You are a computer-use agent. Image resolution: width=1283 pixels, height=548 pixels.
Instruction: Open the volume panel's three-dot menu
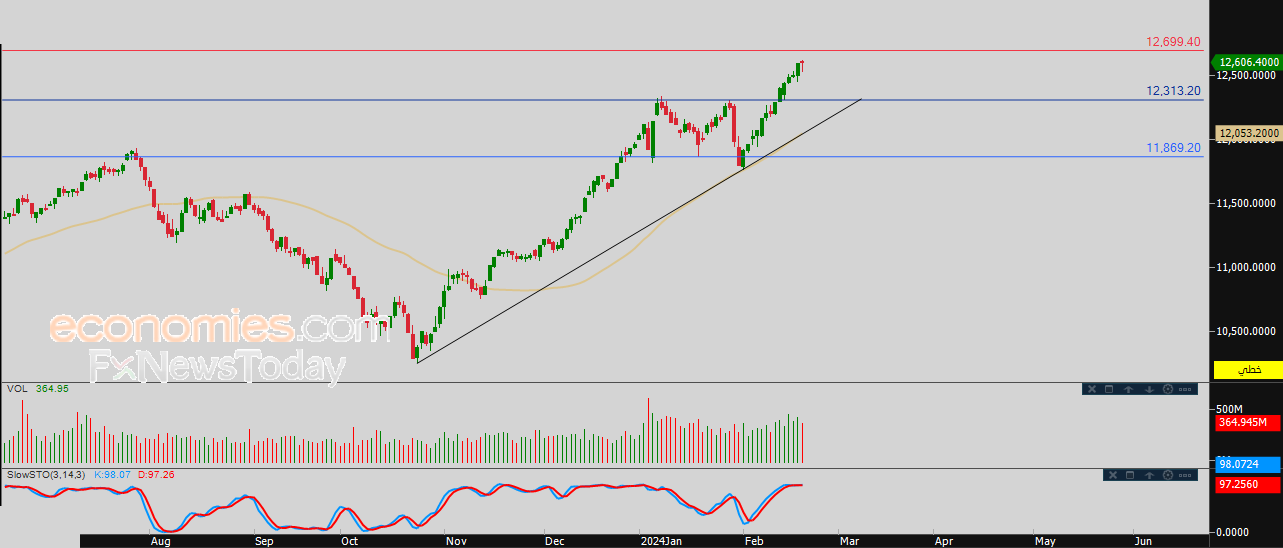click(x=1185, y=389)
